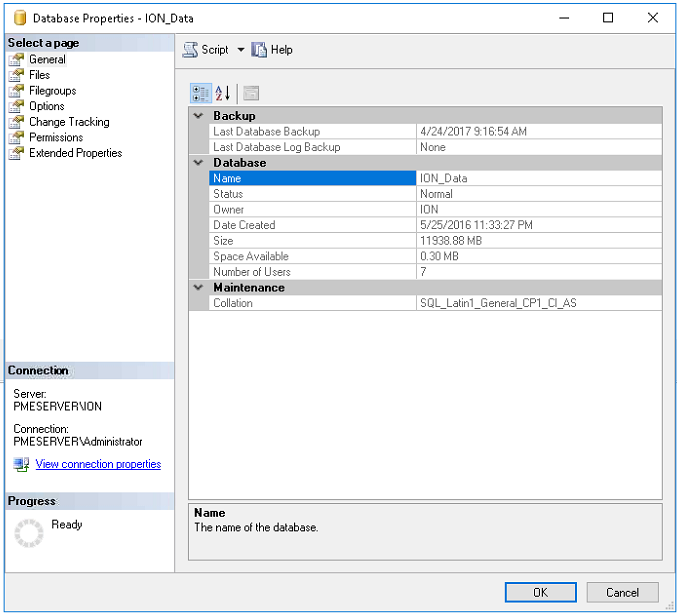The height and width of the screenshot is (615, 677).
Task: Collapse the Backup category
Action: [198, 116]
